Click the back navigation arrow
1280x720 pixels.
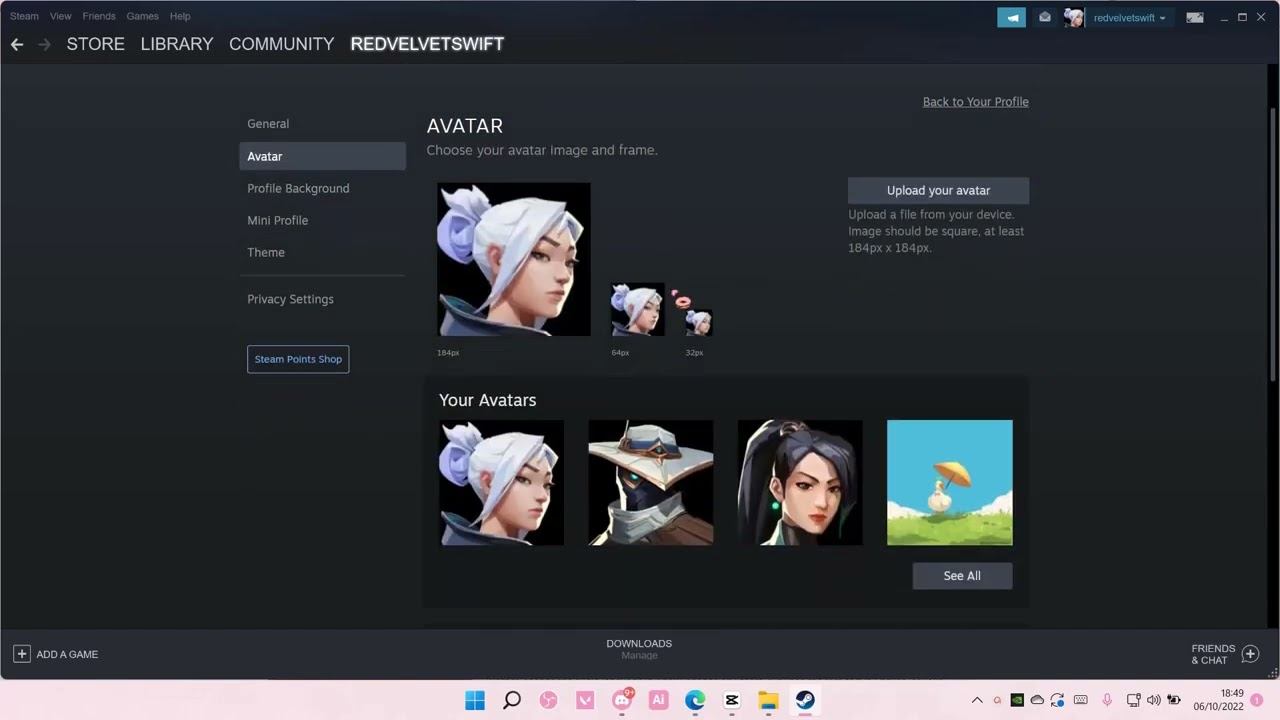pyautogui.click(x=17, y=44)
